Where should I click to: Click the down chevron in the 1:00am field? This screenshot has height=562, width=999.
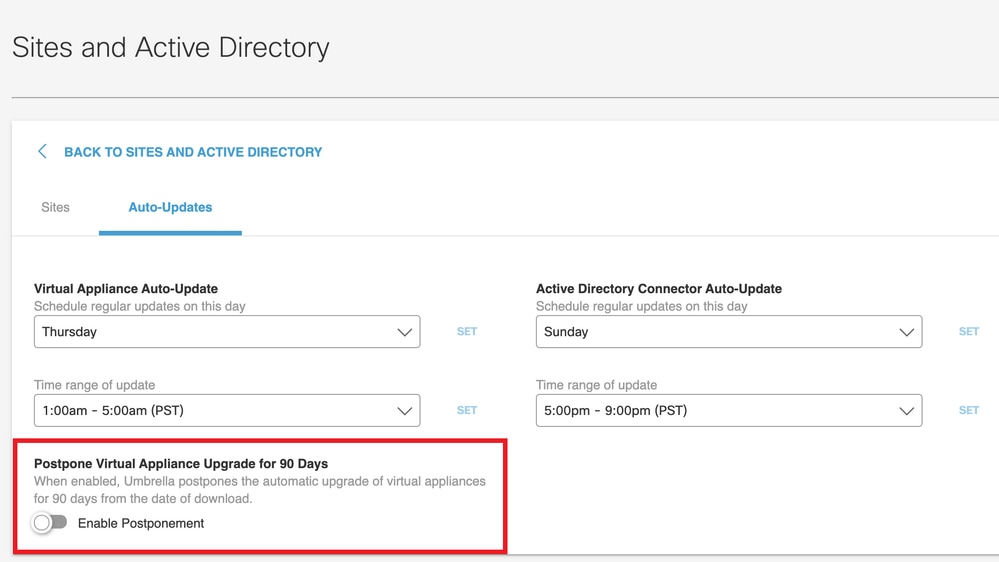[404, 411]
